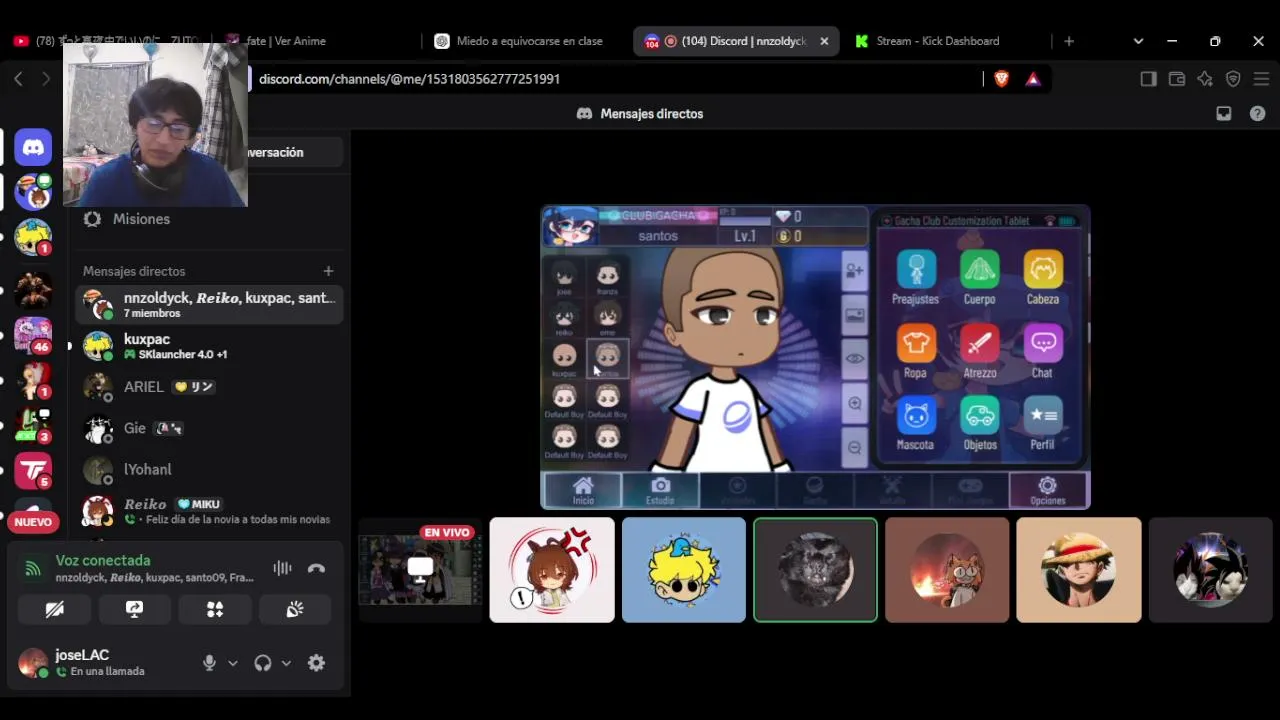This screenshot has width=1280, height=720.
Task: Toggle the eye visibility button in Gacha Club
Action: coord(854,358)
